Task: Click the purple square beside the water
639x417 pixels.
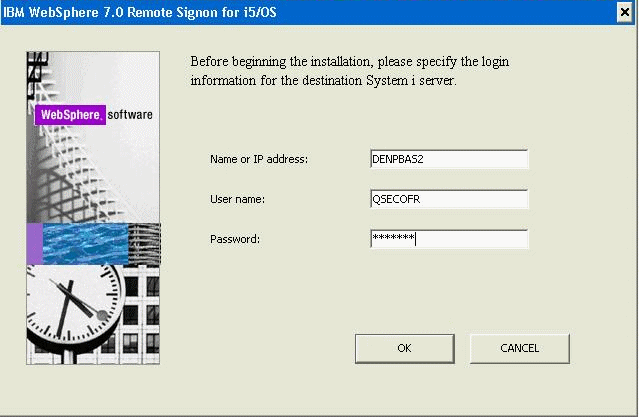Action: pyautogui.click(x=34, y=243)
